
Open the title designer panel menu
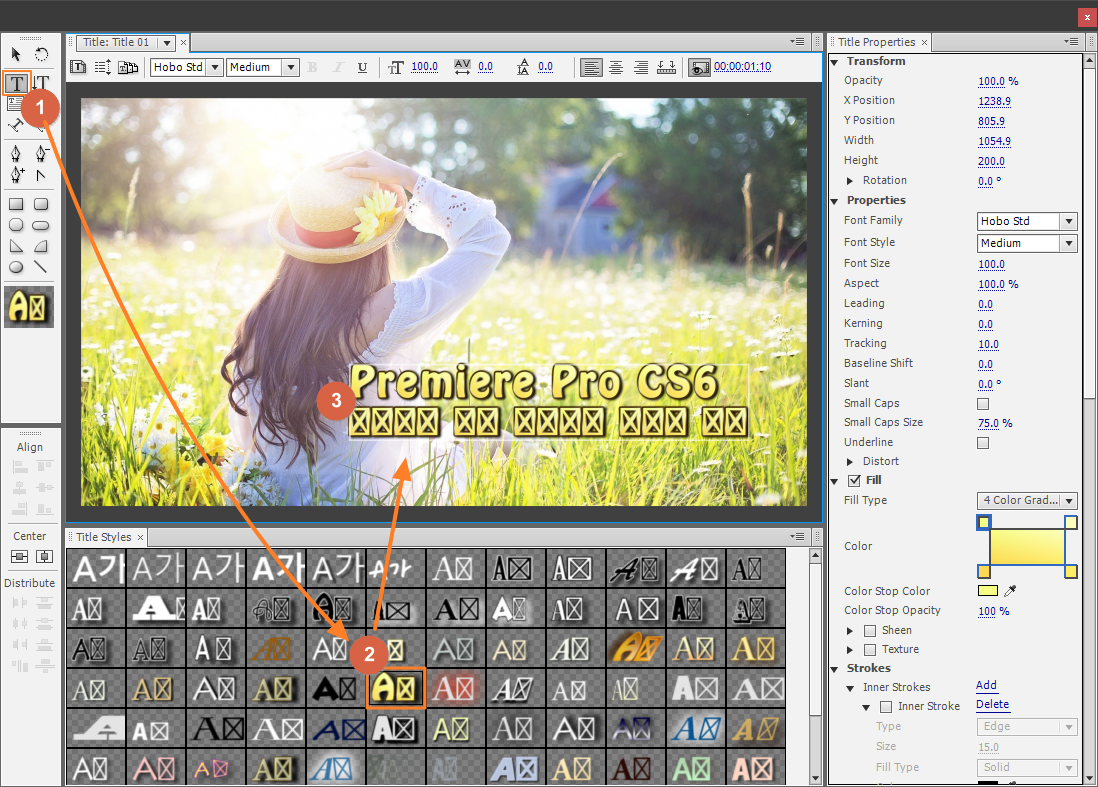pos(797,41)
